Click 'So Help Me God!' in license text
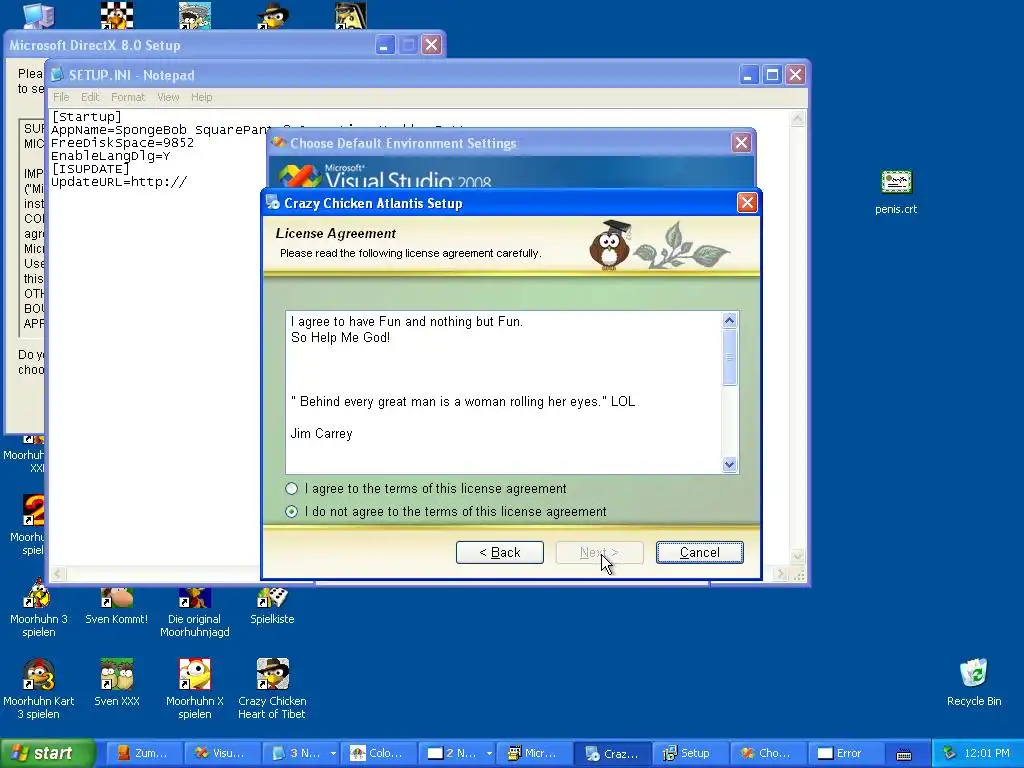The height and width of the screenshot is (768, 1024). (340, 338)
